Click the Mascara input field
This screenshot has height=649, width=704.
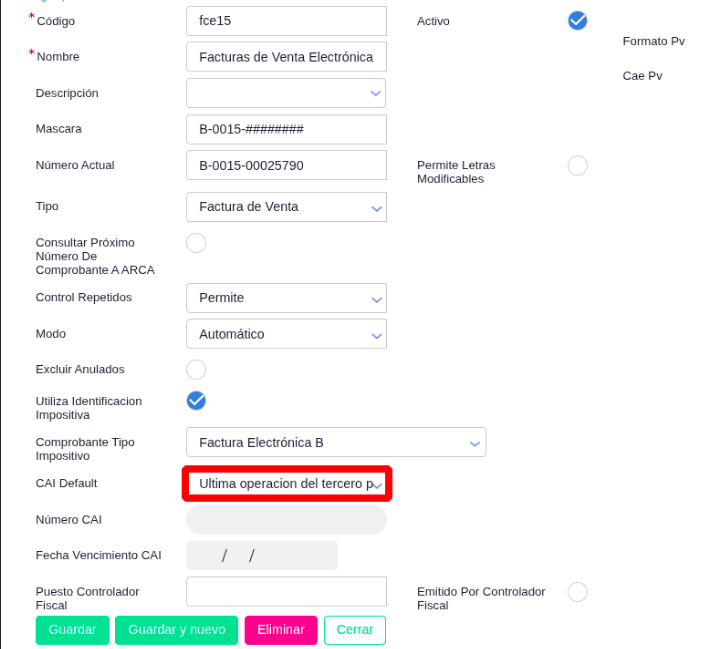(x=286, y=130)
